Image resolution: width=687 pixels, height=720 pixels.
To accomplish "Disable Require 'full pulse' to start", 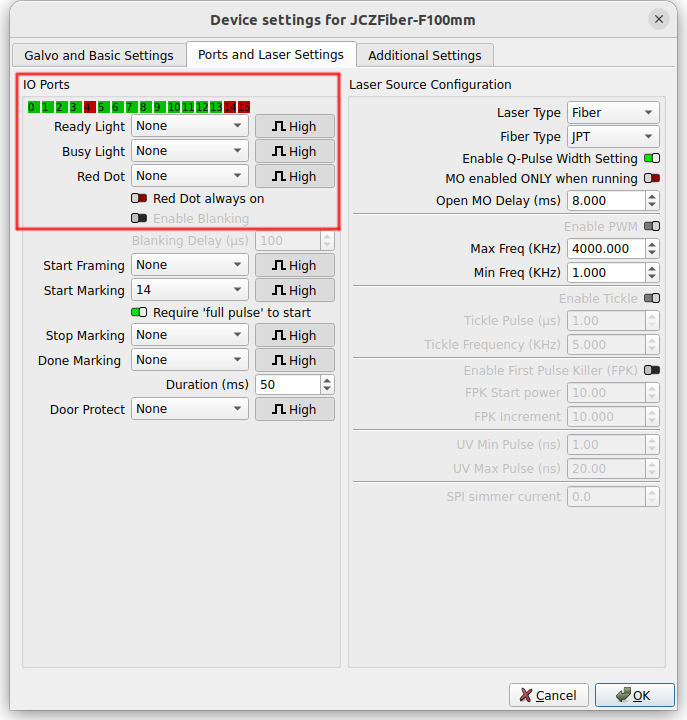I will (139, 312).
